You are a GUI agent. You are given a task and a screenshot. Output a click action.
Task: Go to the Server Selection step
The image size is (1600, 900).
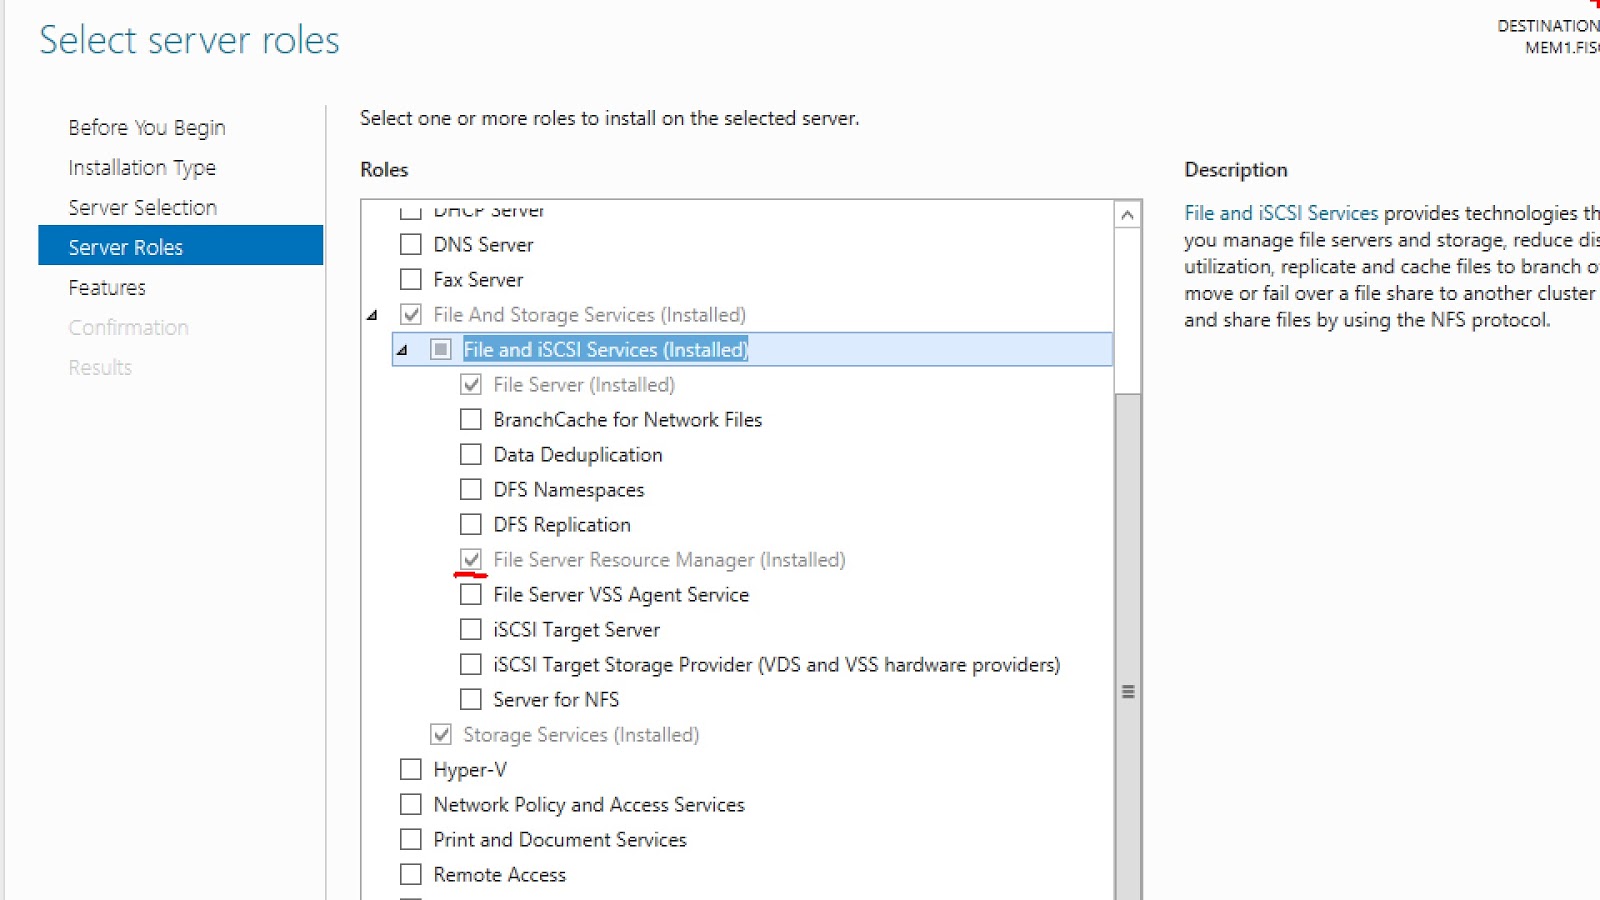142,207
